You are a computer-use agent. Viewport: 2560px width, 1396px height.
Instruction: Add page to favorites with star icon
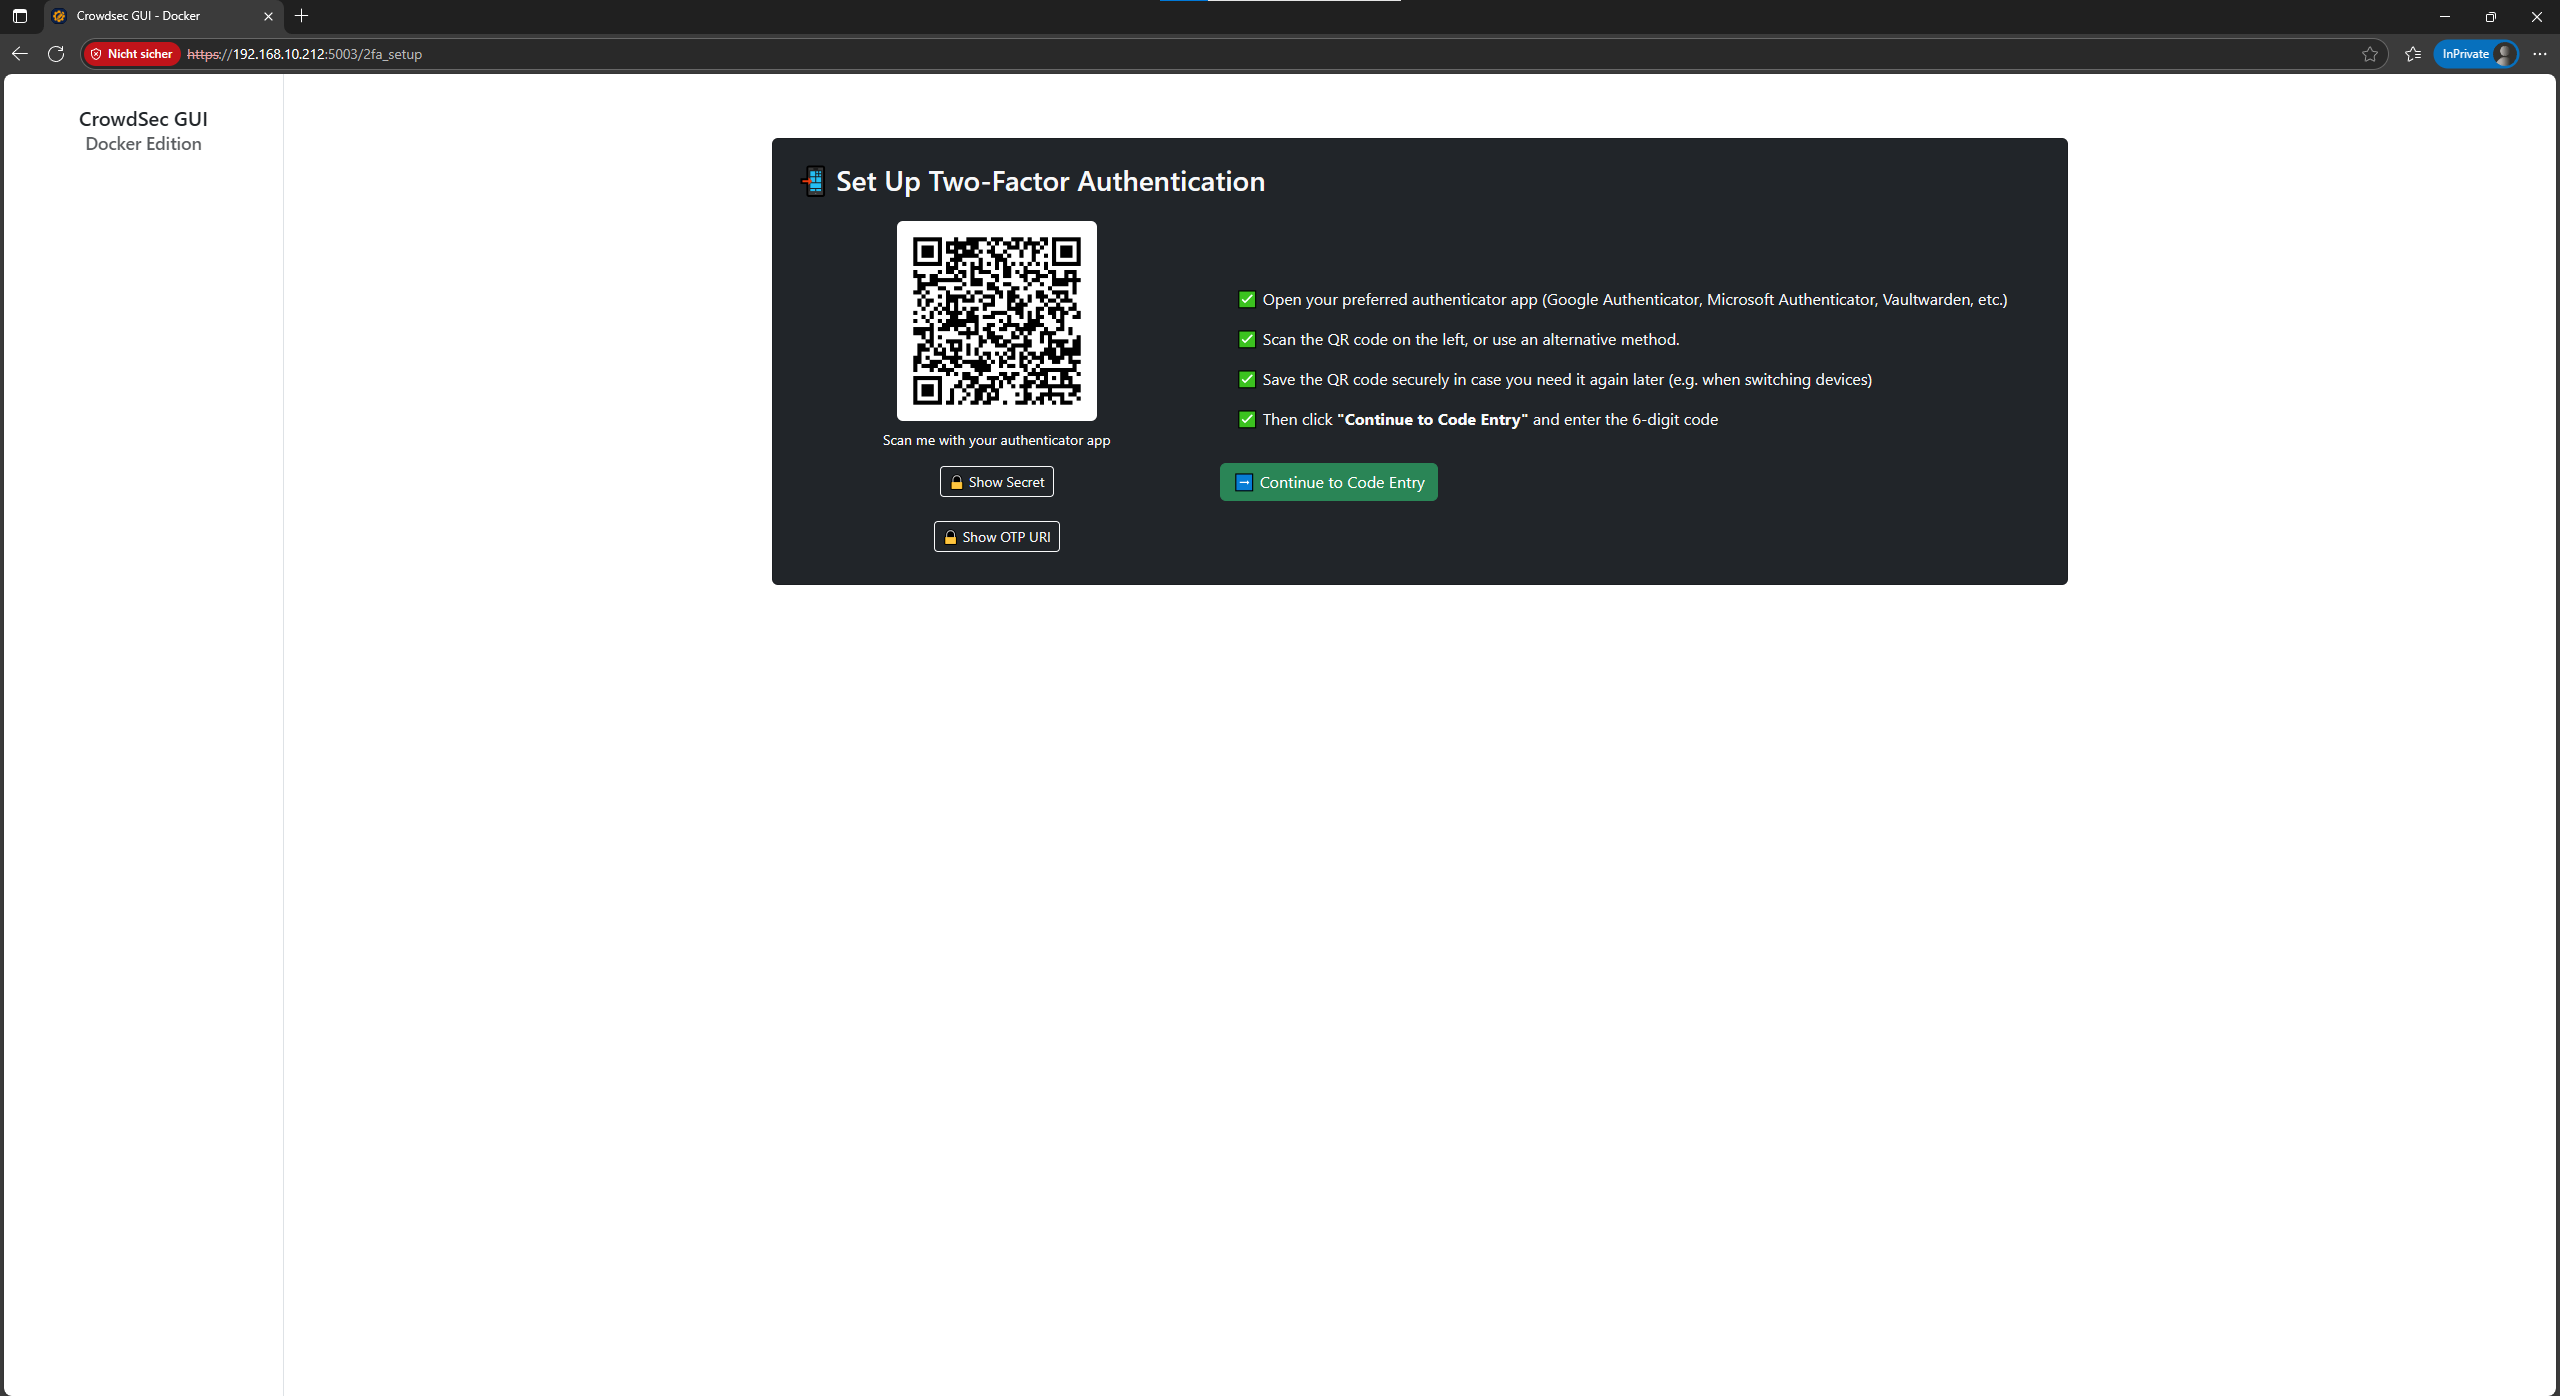click(x=2369, y=54)
